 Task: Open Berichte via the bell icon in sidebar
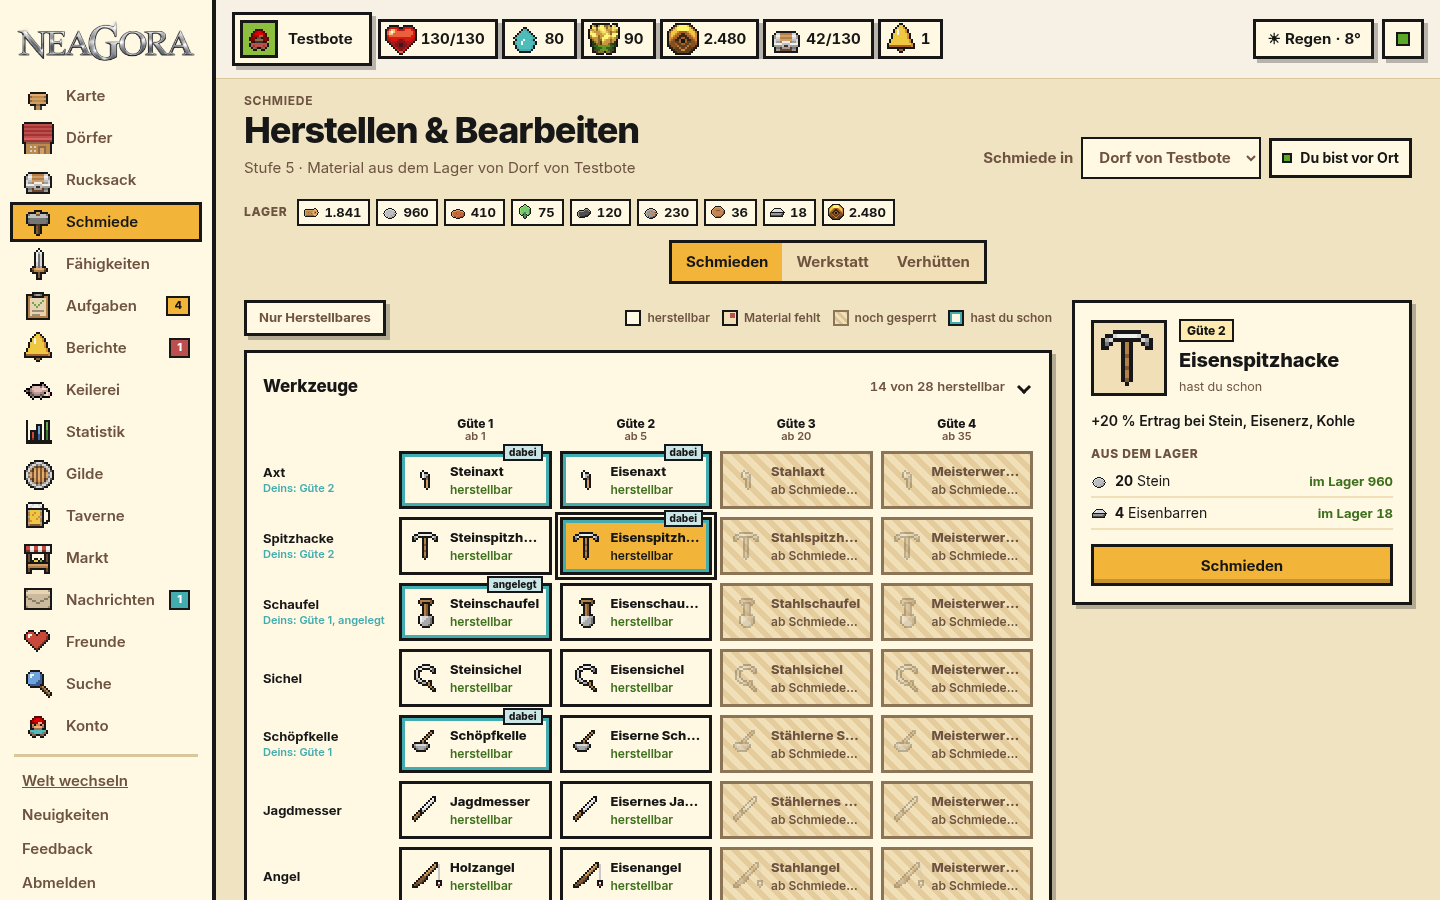[38, 347]
